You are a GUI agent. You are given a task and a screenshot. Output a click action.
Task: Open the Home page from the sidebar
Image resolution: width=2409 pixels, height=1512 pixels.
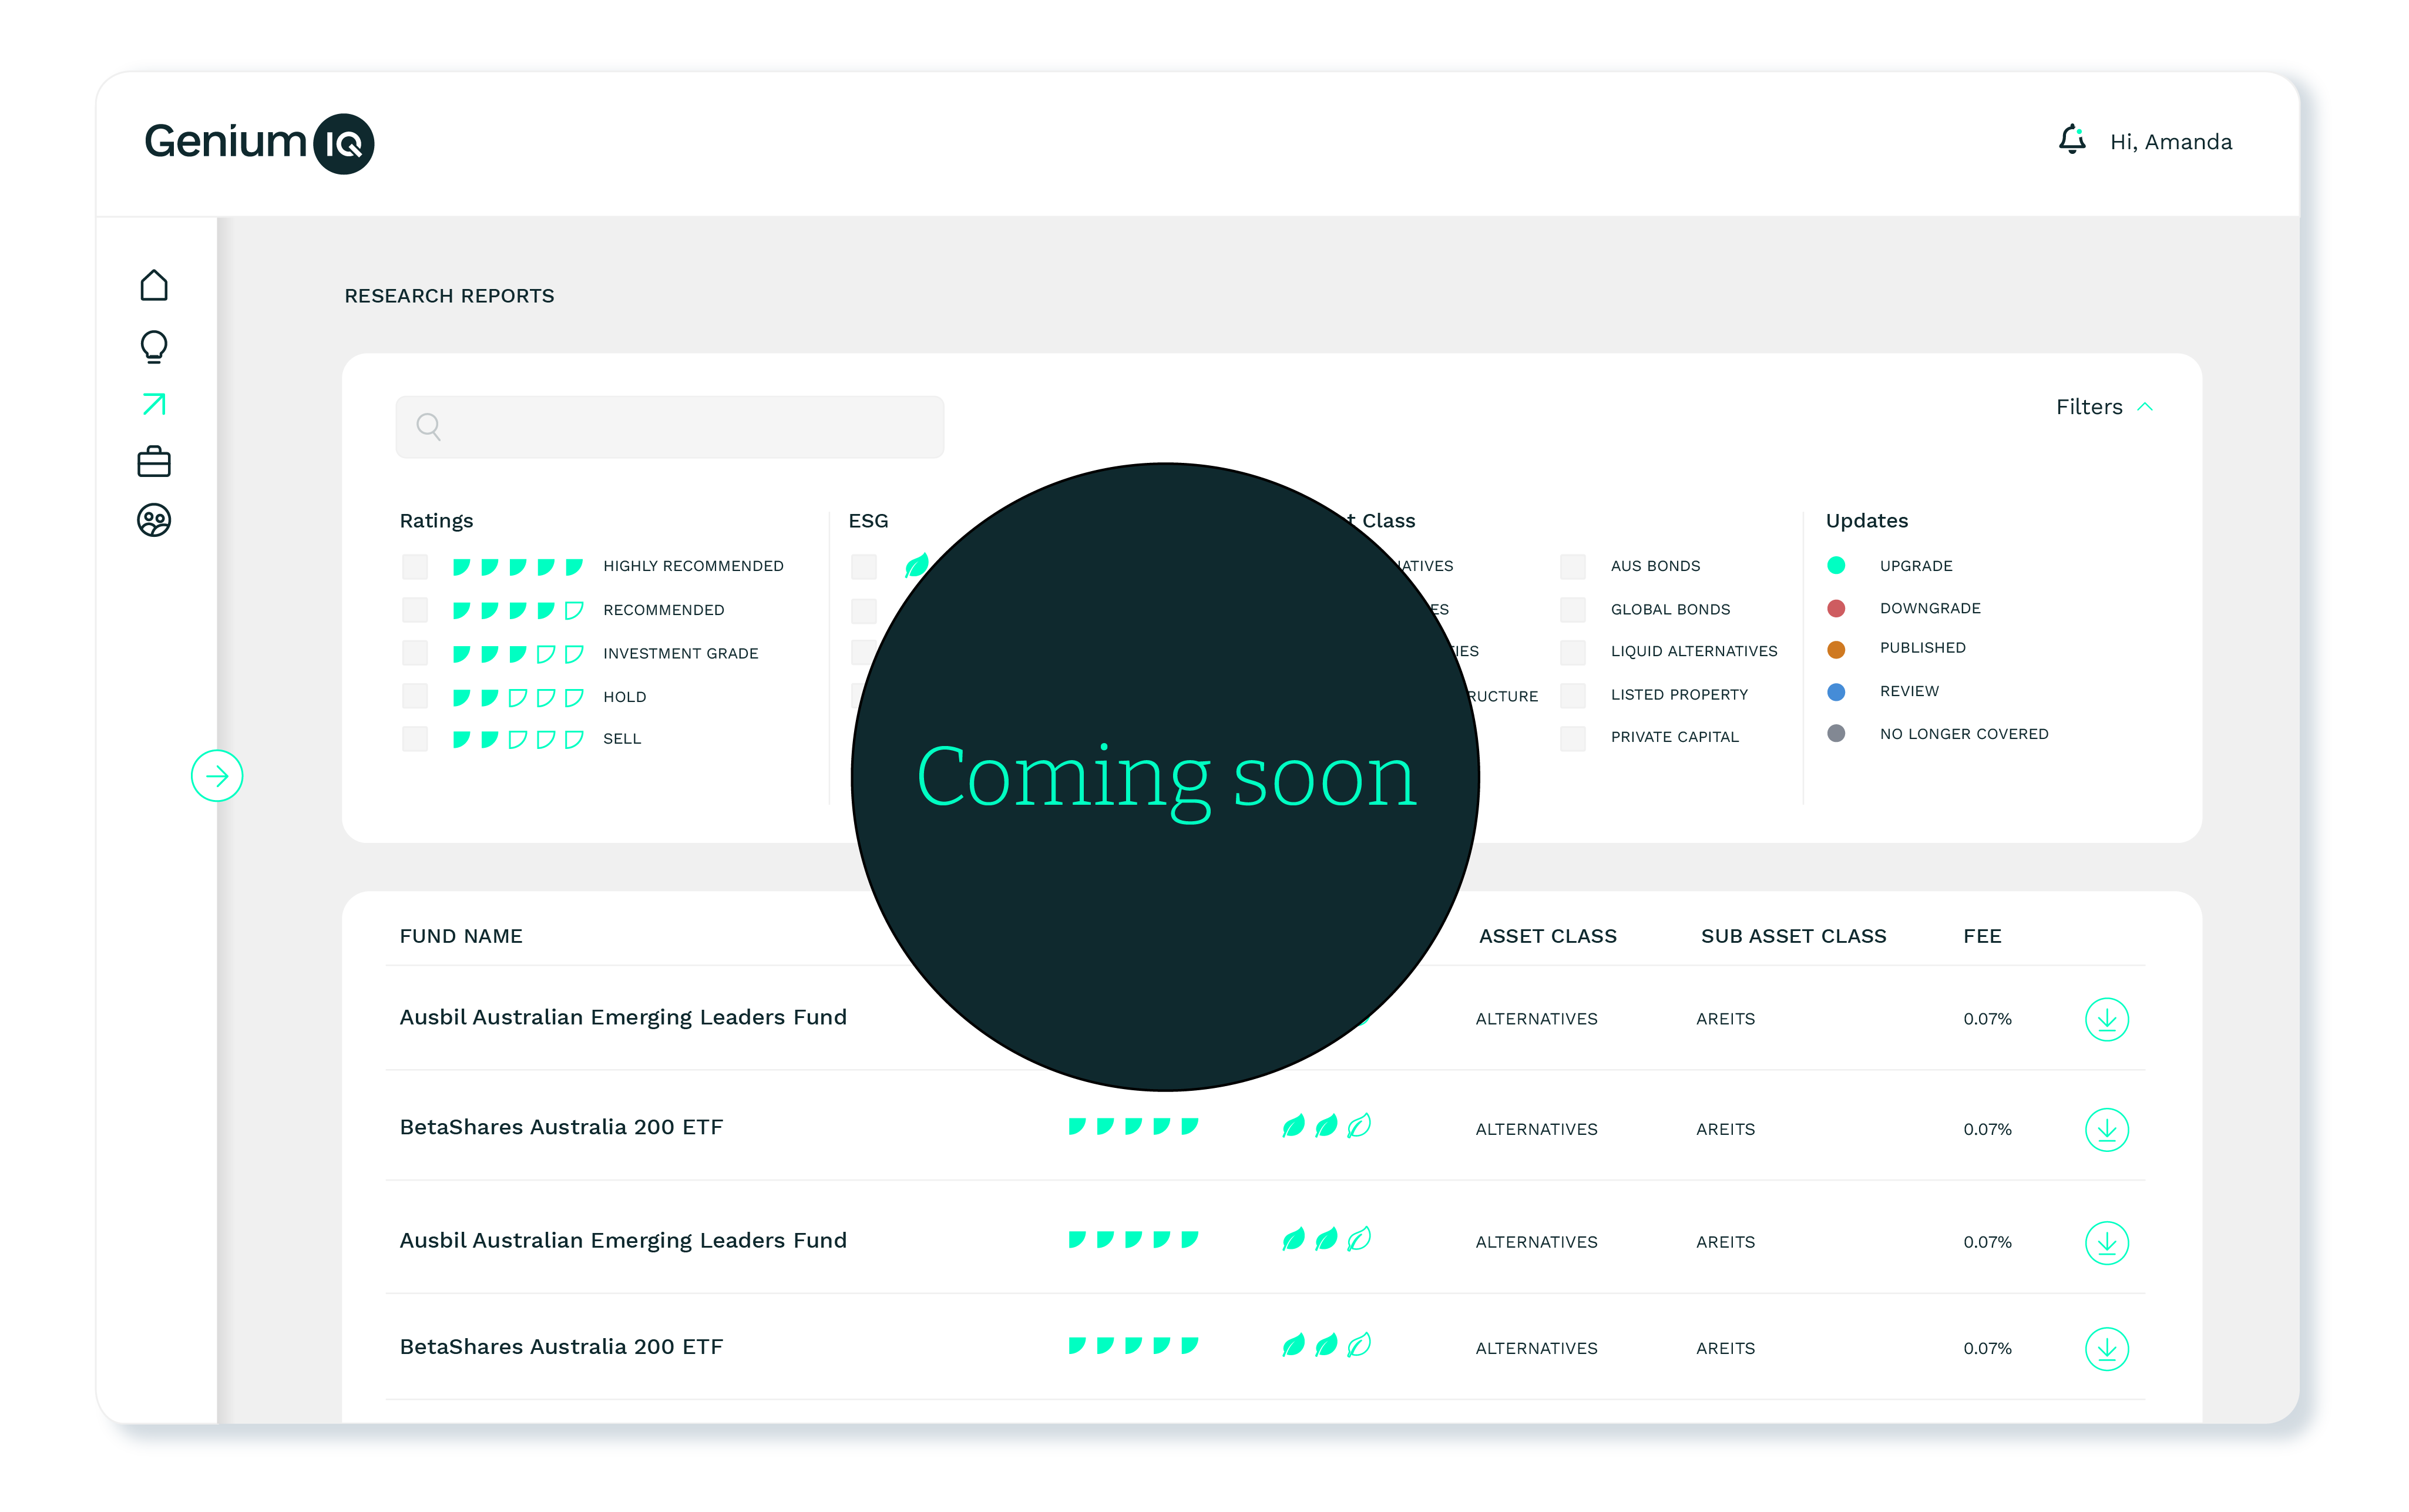(x=154, y=286)
